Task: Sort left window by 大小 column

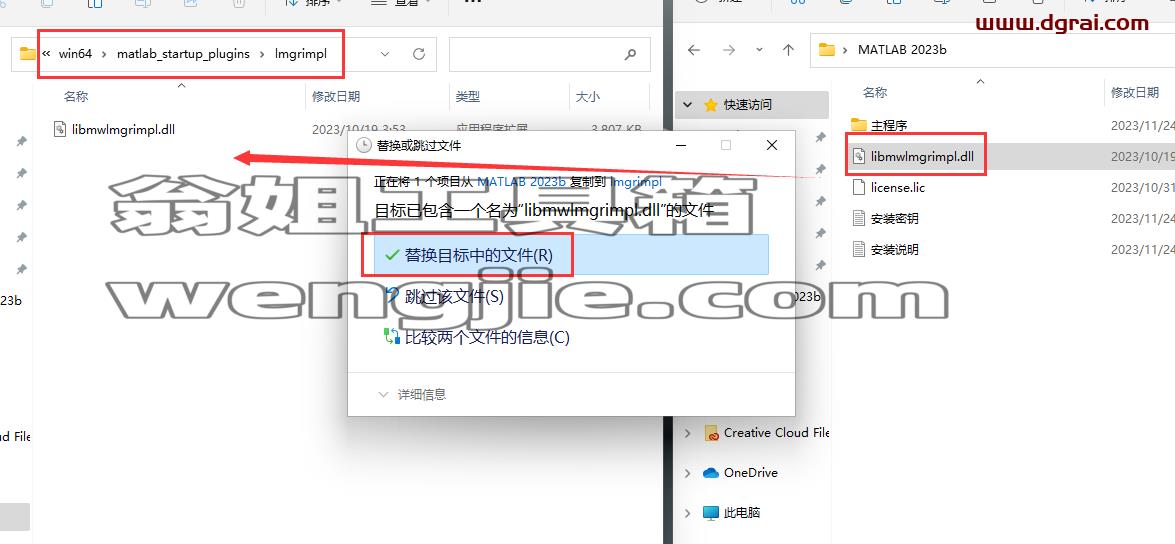Action: [588, 97]
